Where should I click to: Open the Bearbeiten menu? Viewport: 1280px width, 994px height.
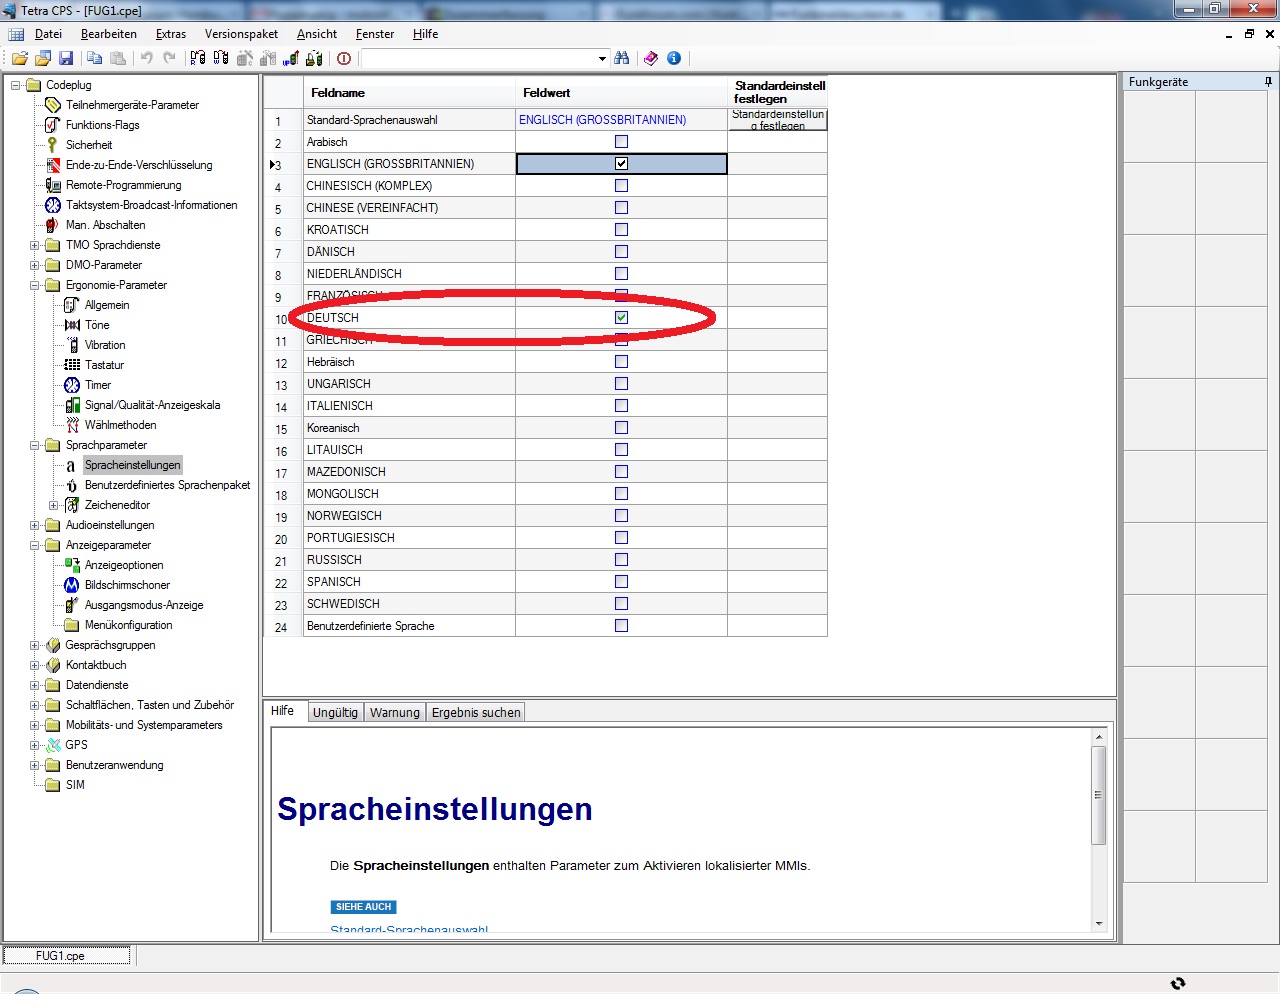click(109, 34)
